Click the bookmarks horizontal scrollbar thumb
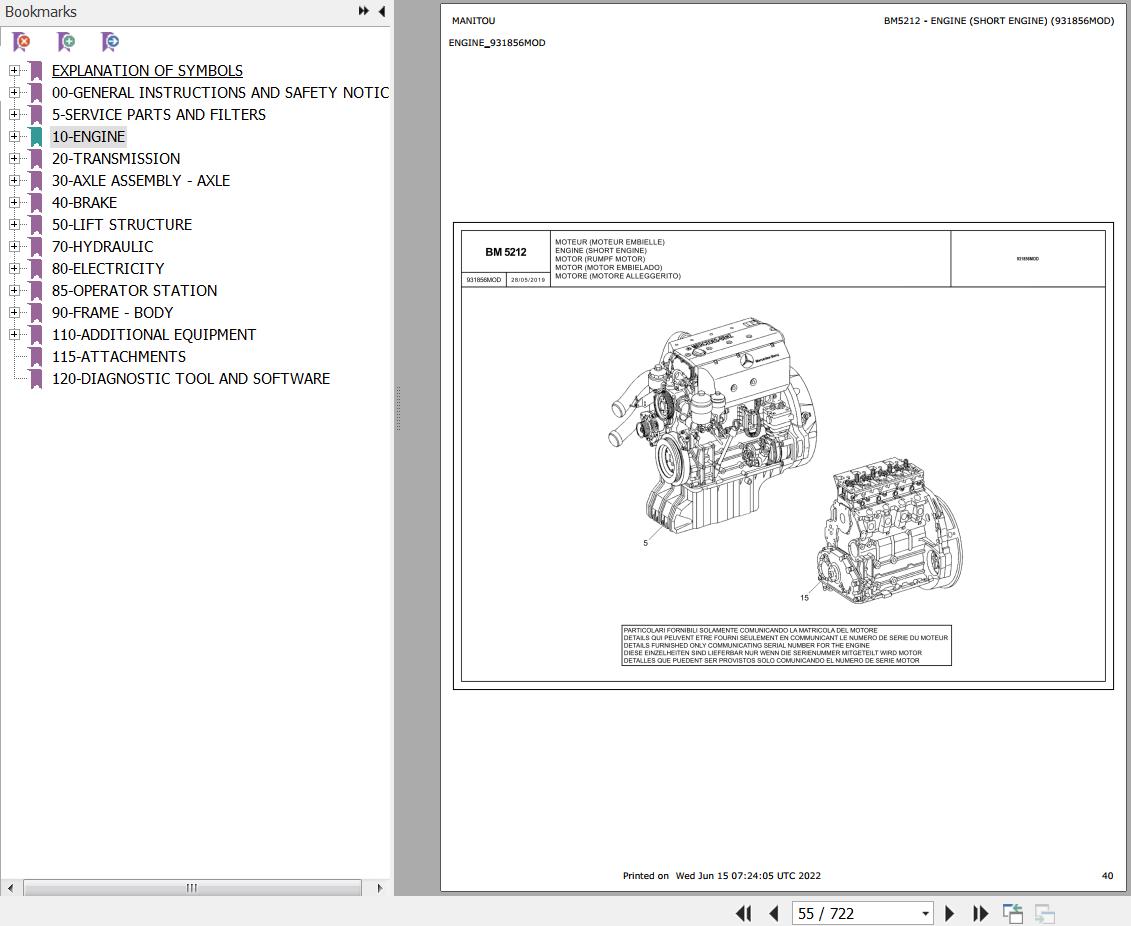 click(192, 888)
